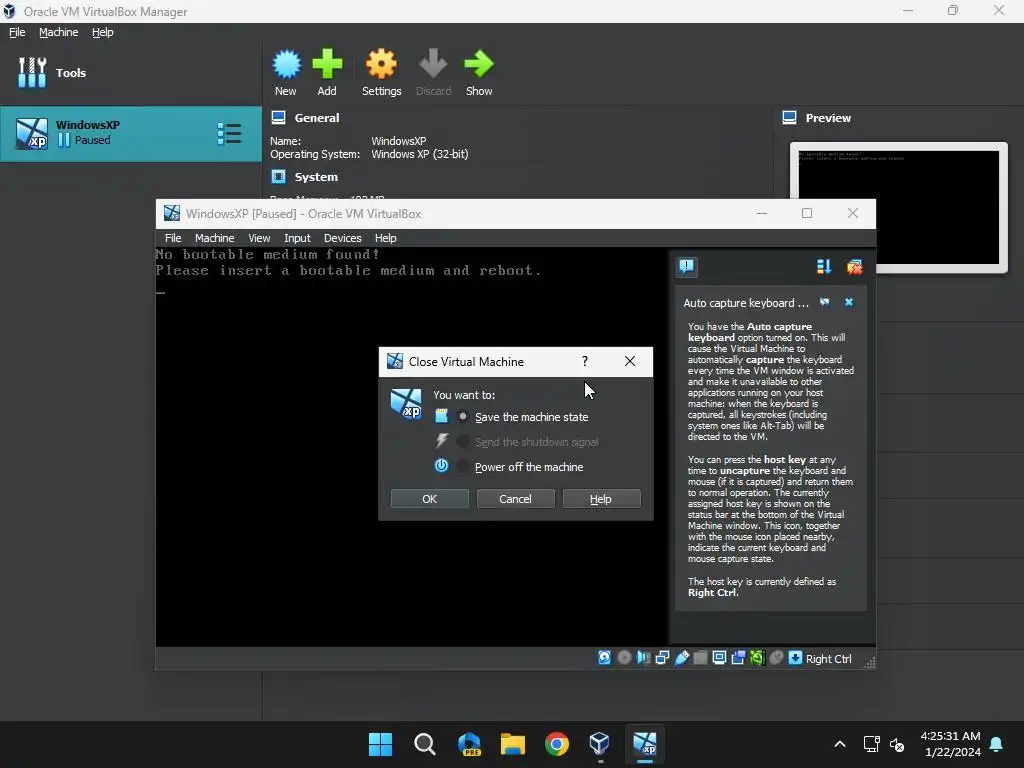Open Input menu in WindowsXP VM window
Viewport: 1024px width, 768px height.
coord(297,238)
